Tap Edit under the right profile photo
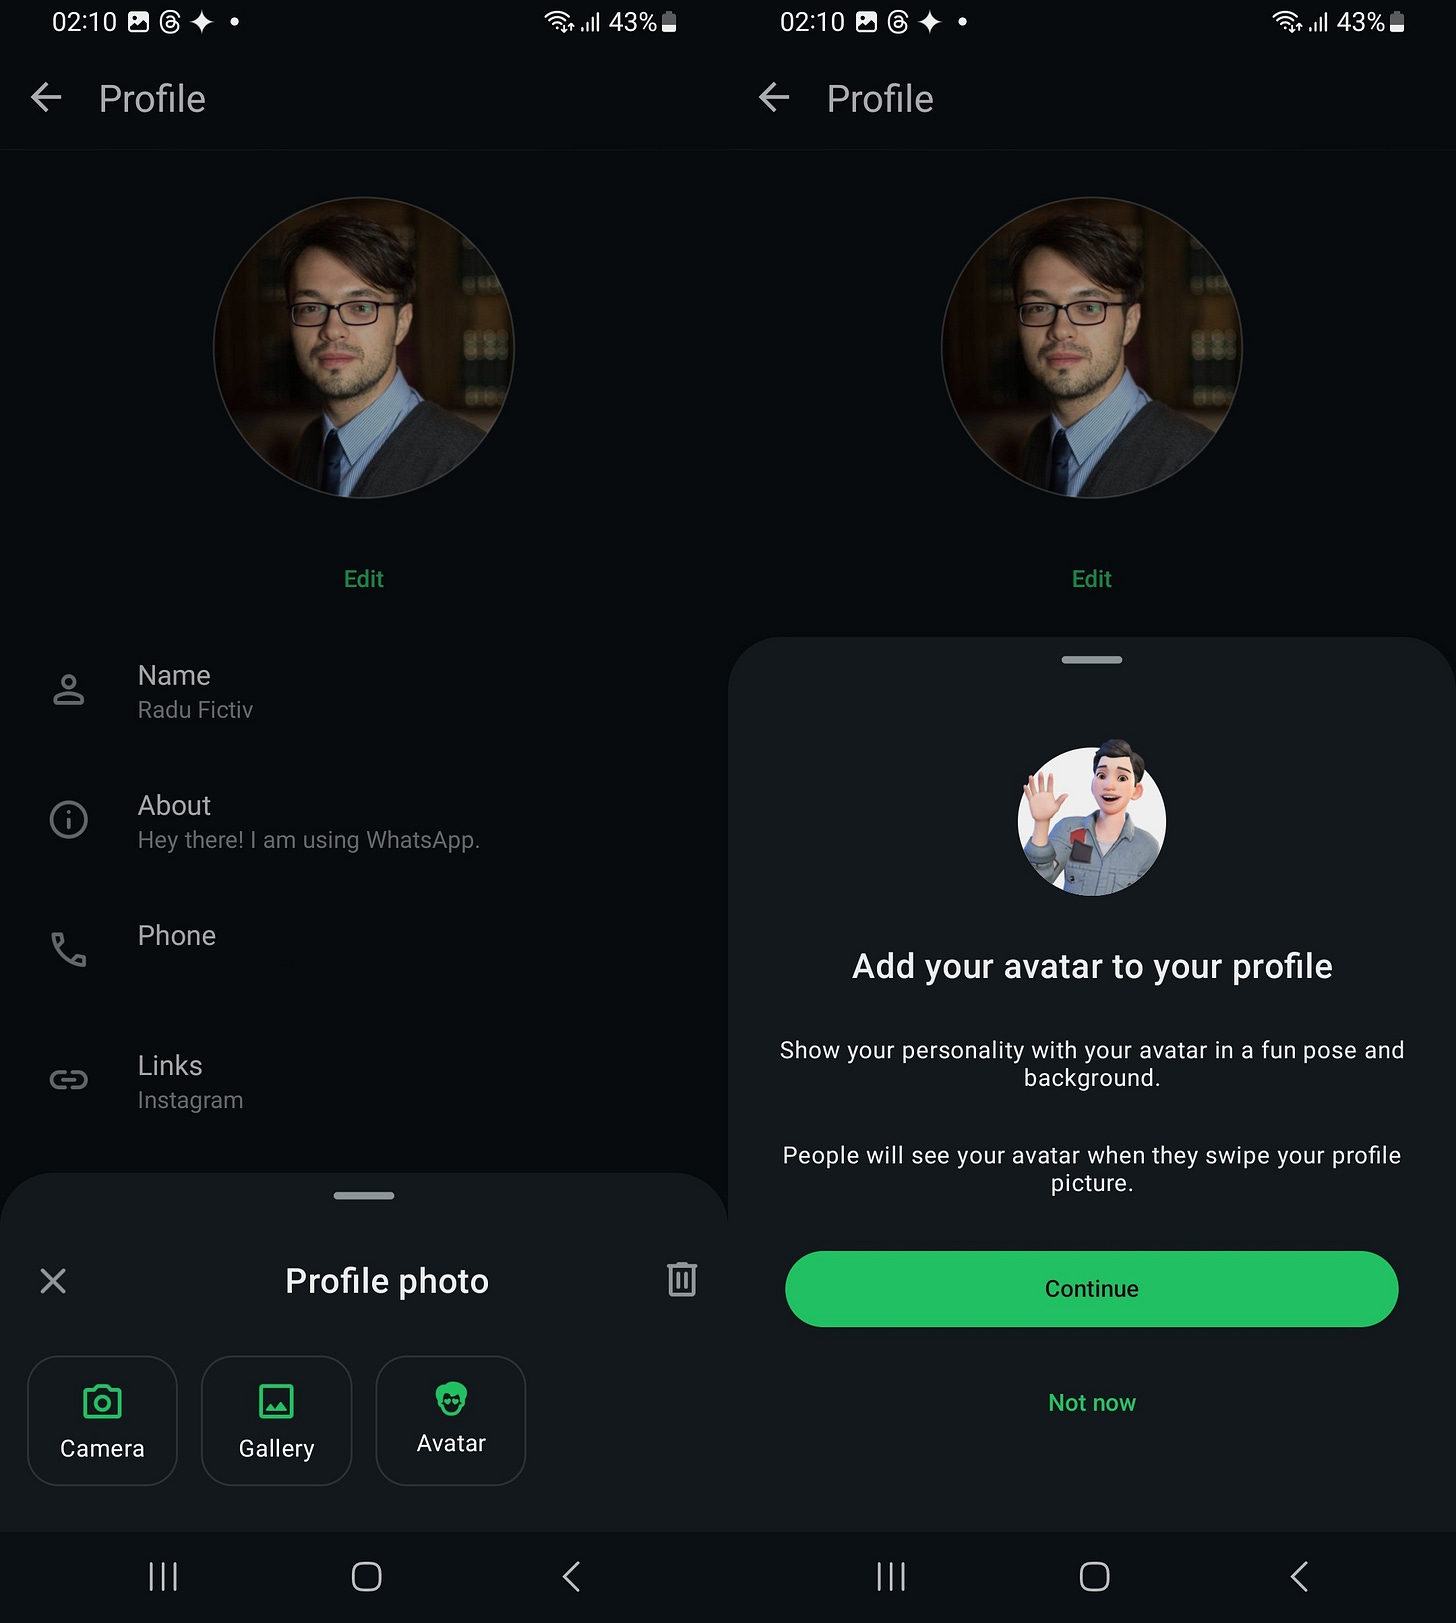 point(1091,579)
